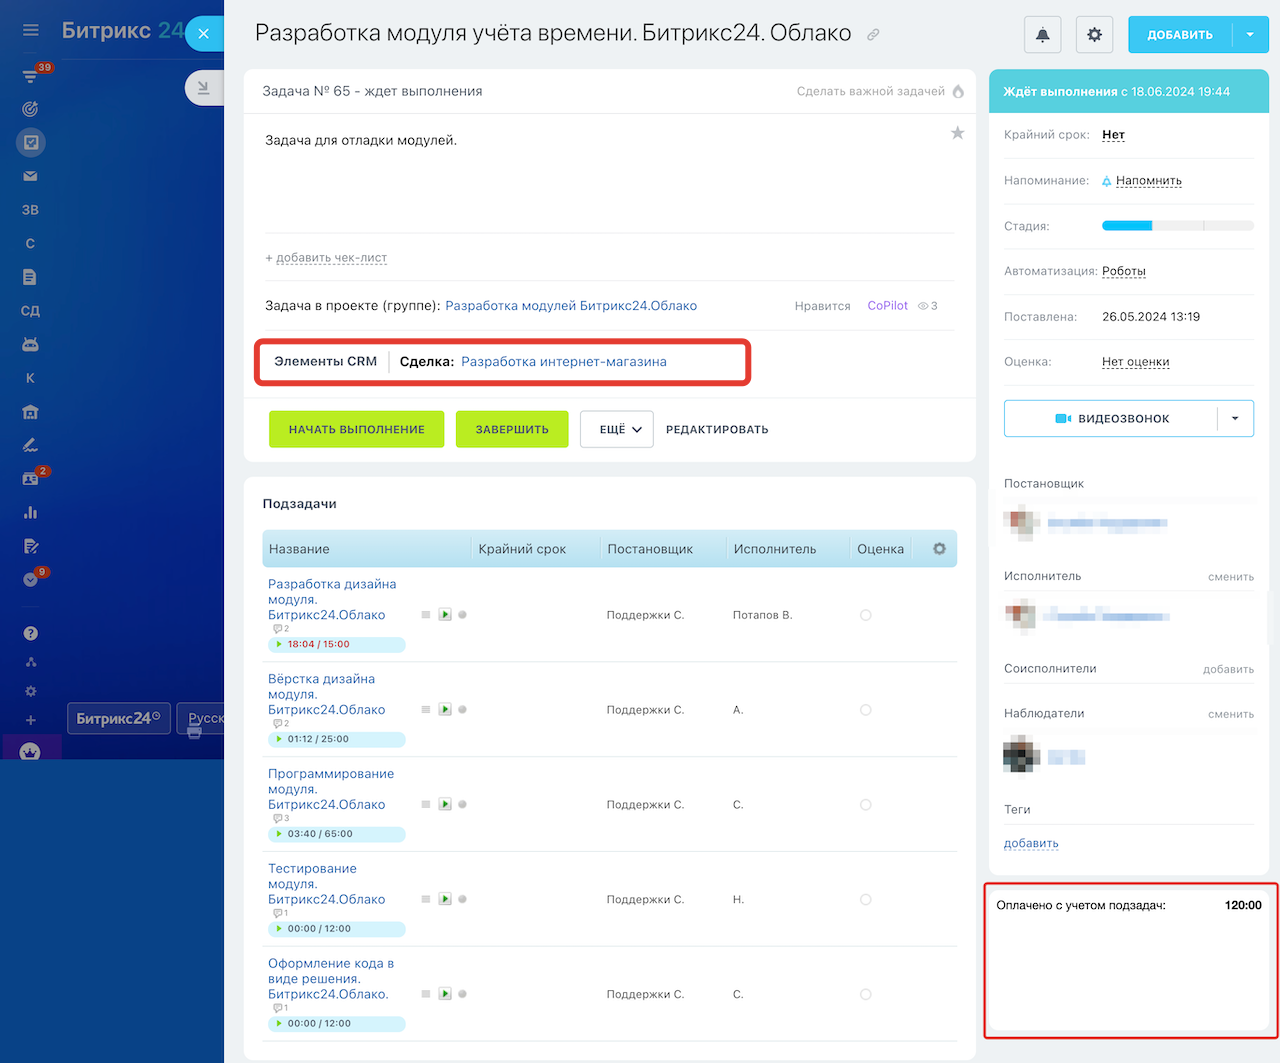
Task: Open project Разработка модулей Битрикс24.Облако
Action: pos(571,306)
